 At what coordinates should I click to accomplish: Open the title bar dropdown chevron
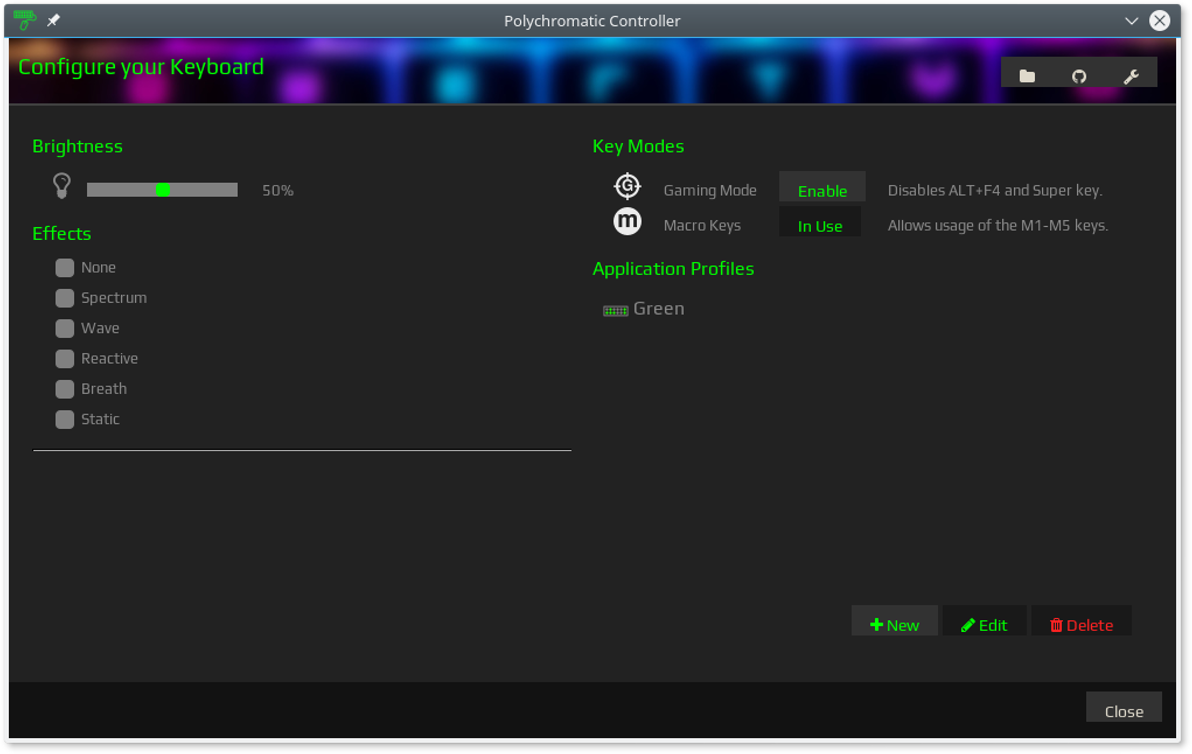(x=1131, y=20)
